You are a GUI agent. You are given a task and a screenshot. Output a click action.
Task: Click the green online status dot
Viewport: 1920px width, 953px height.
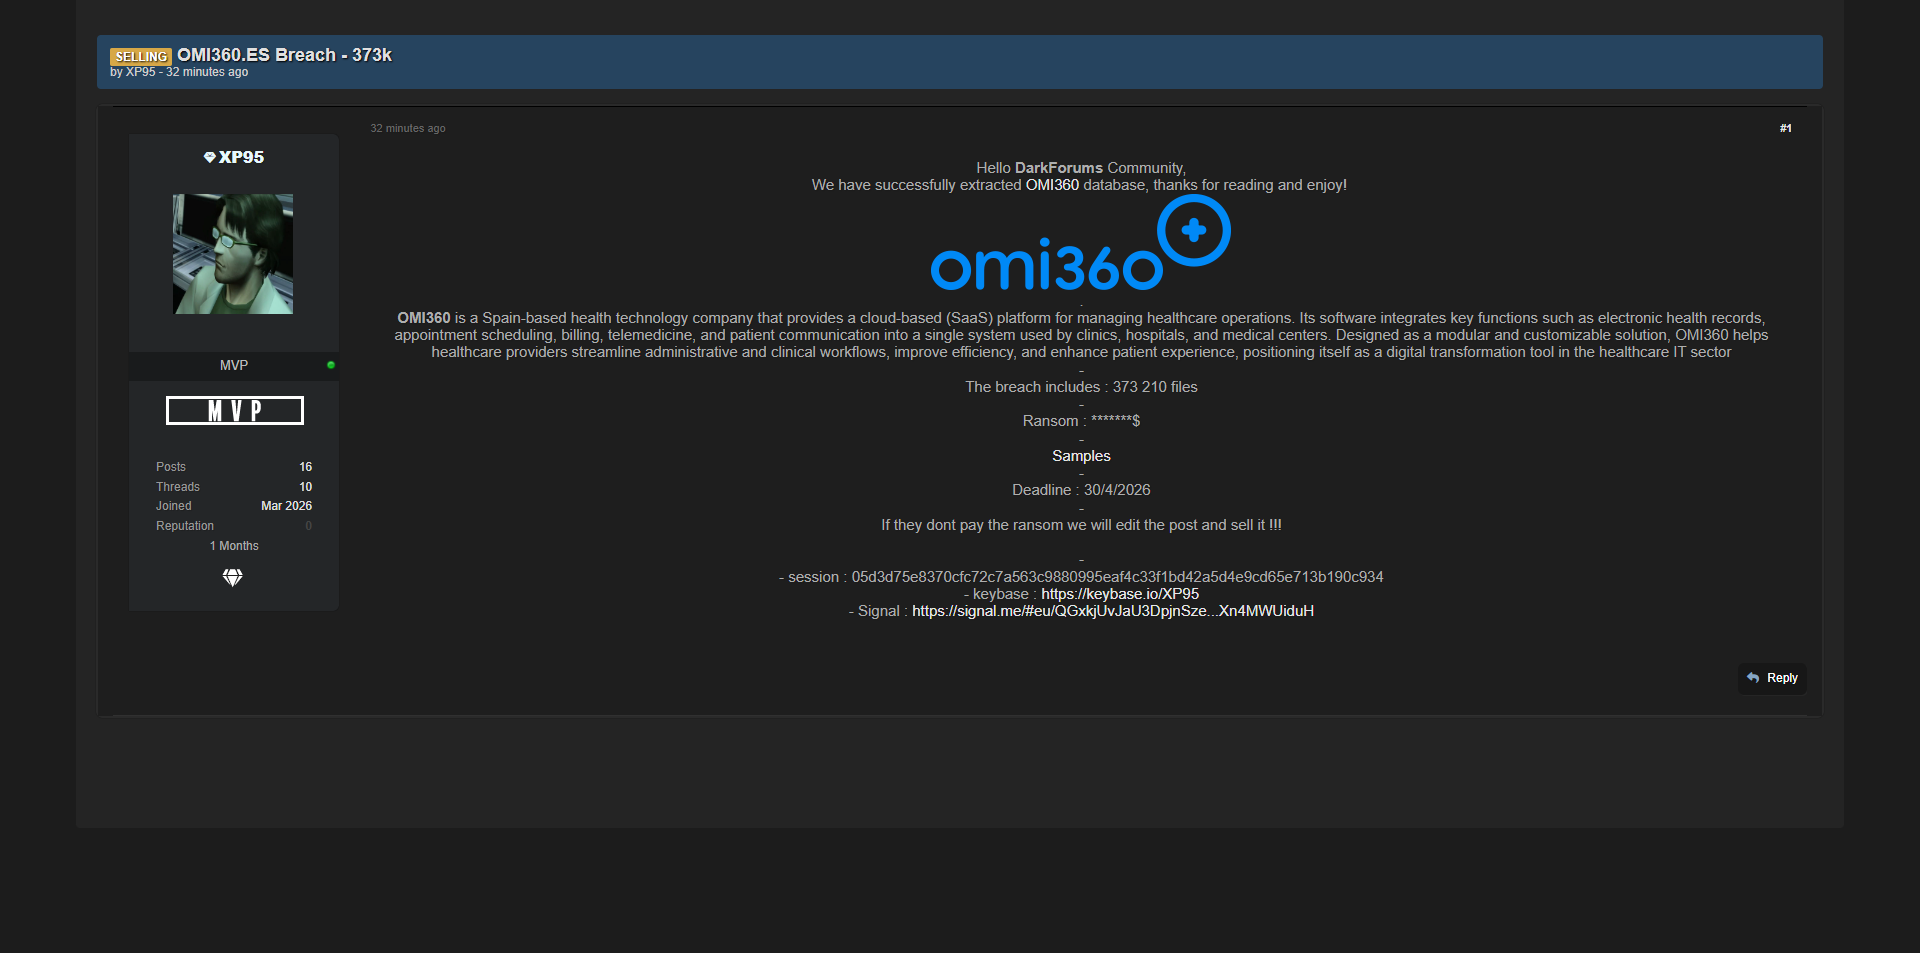tap(331, 365)
